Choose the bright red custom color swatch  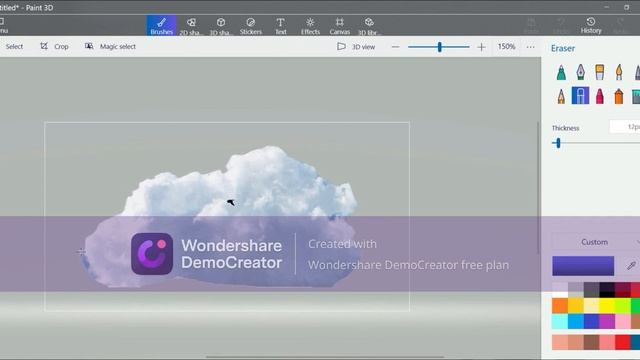623,342
